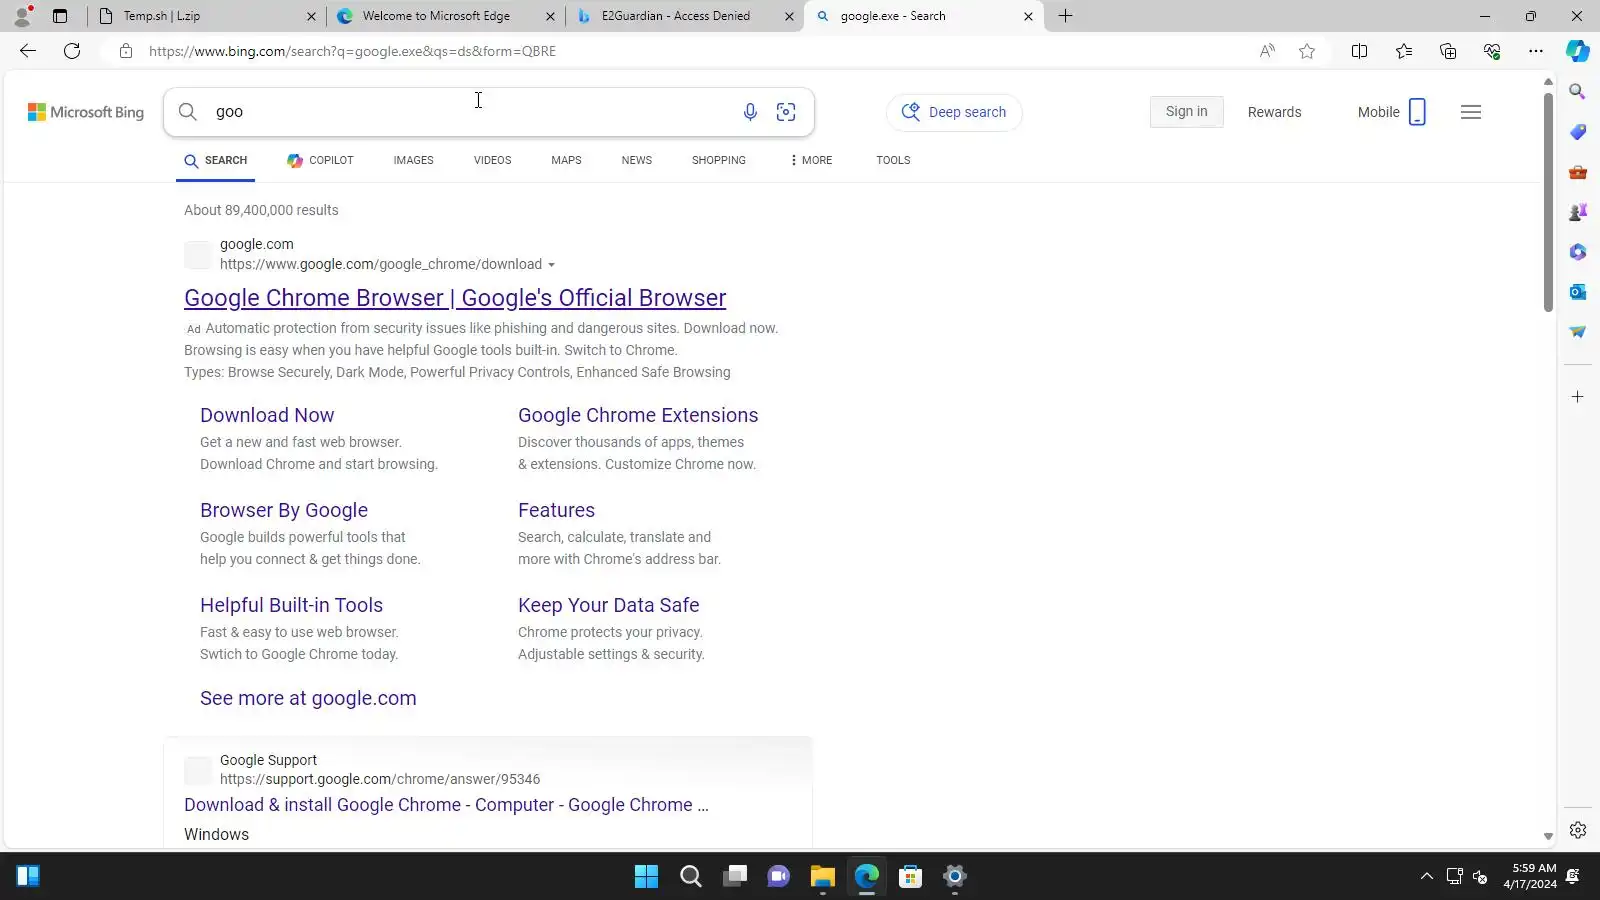
Task: Open the Rewards link
Action: click(x=1274, y=113)
